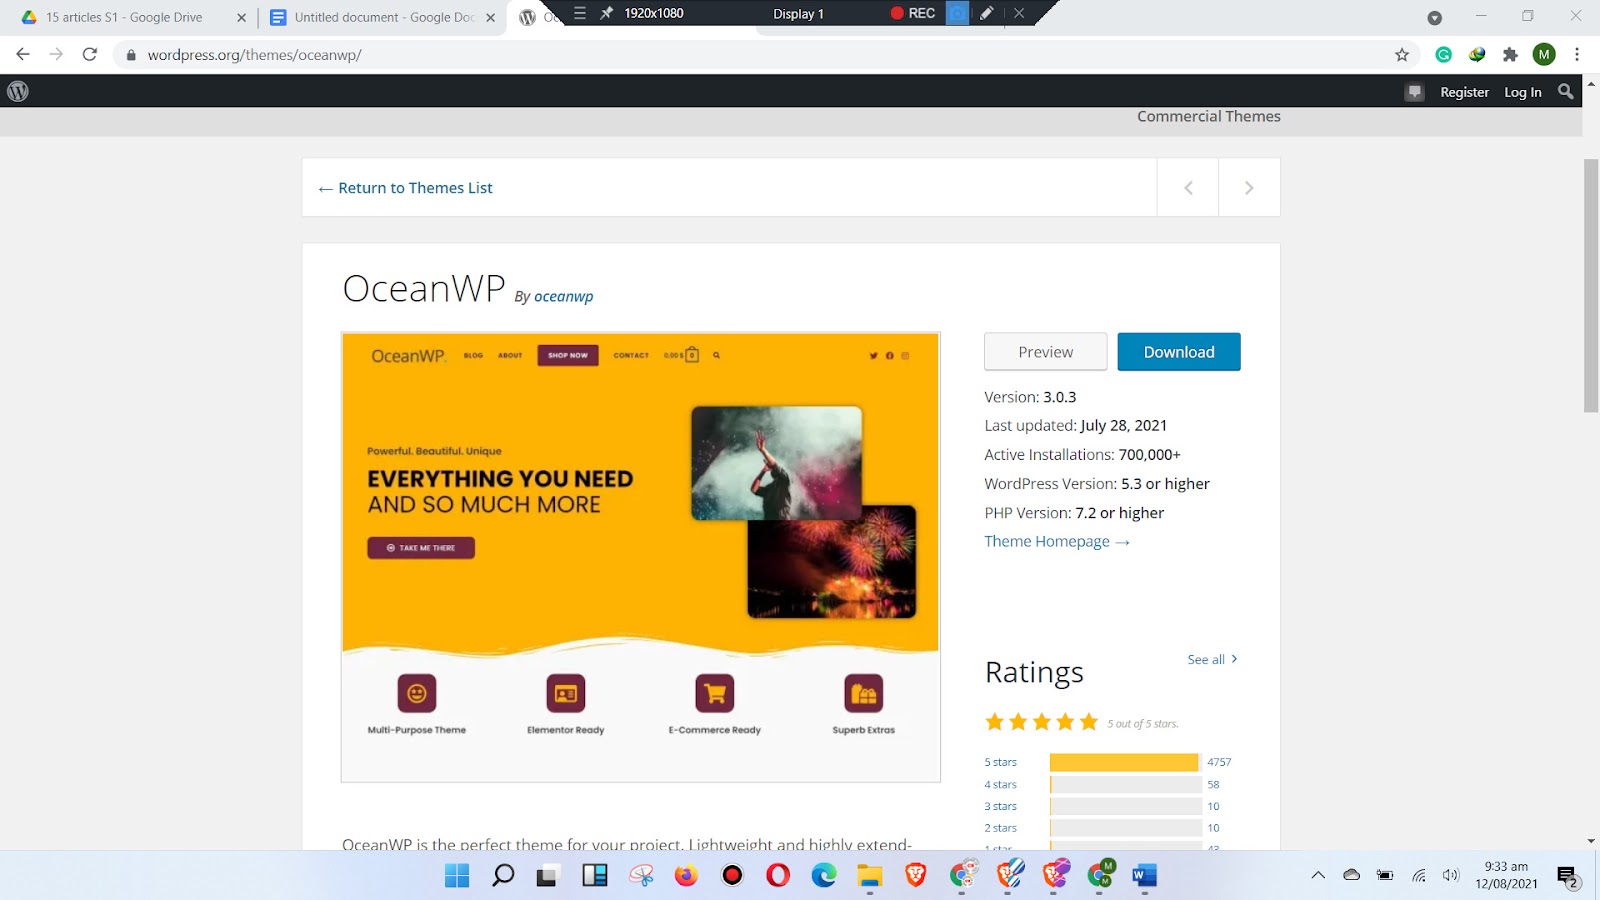Click the 5 stars rating bar
Viewport: 1600px width, 900px height.
[x=1126, y=762]
